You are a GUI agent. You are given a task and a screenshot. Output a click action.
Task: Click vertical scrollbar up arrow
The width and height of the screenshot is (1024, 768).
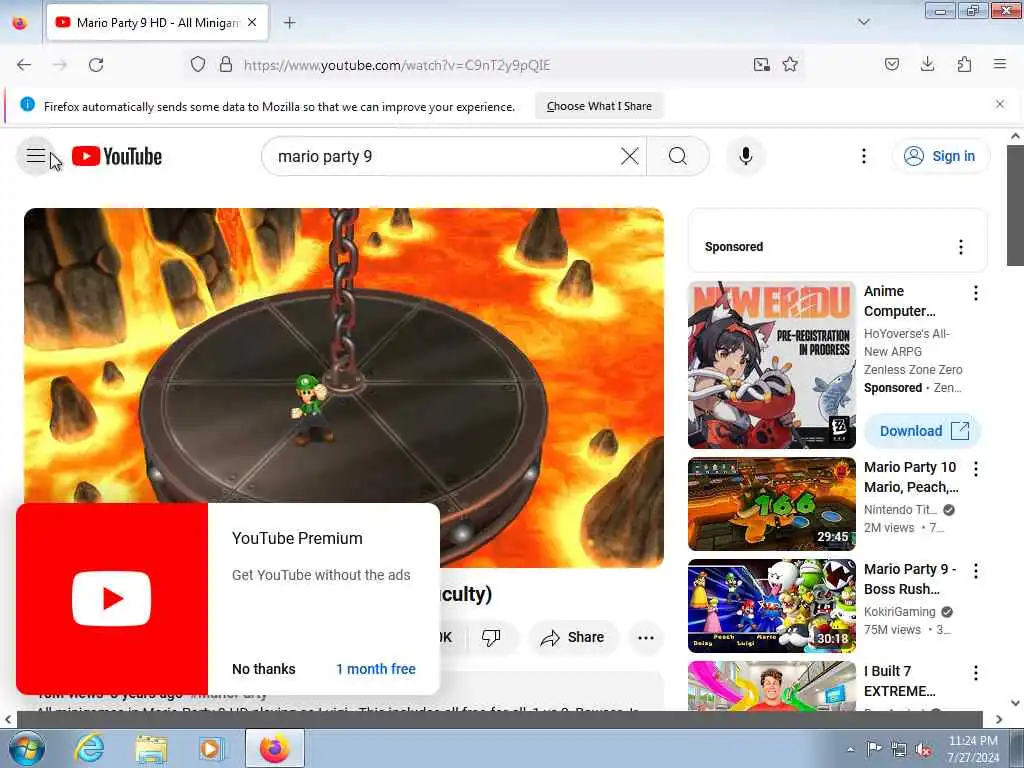click(1016, 136)
